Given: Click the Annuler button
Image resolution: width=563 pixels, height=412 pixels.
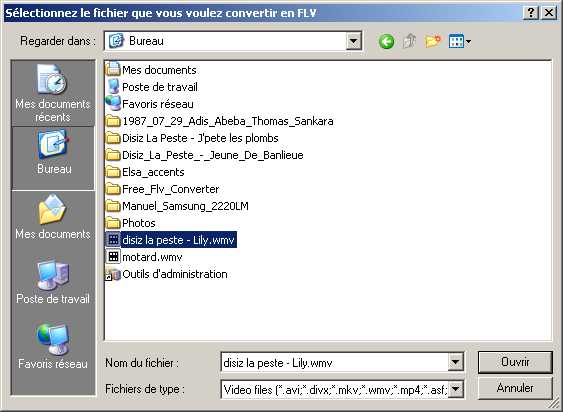Looking at the screenshot, I should click(515, 388).
